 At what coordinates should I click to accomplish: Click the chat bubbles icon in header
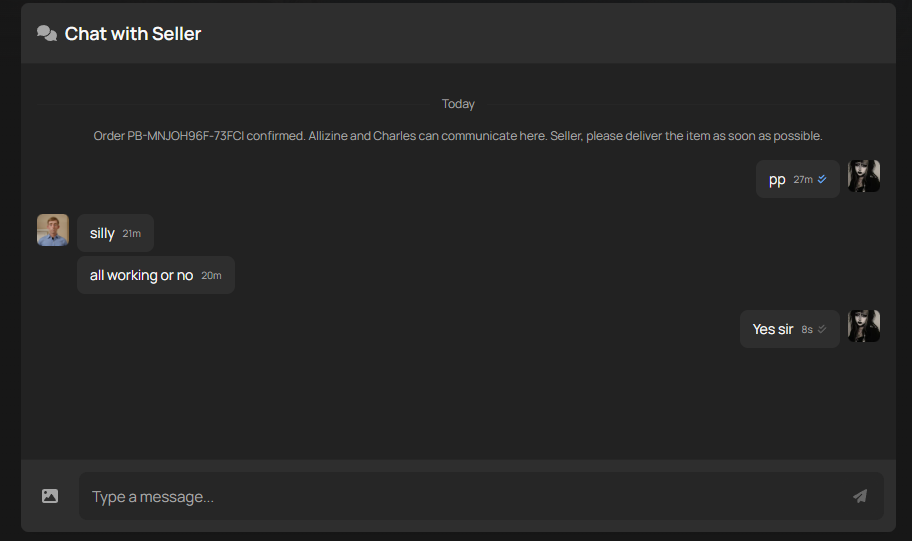47,34
